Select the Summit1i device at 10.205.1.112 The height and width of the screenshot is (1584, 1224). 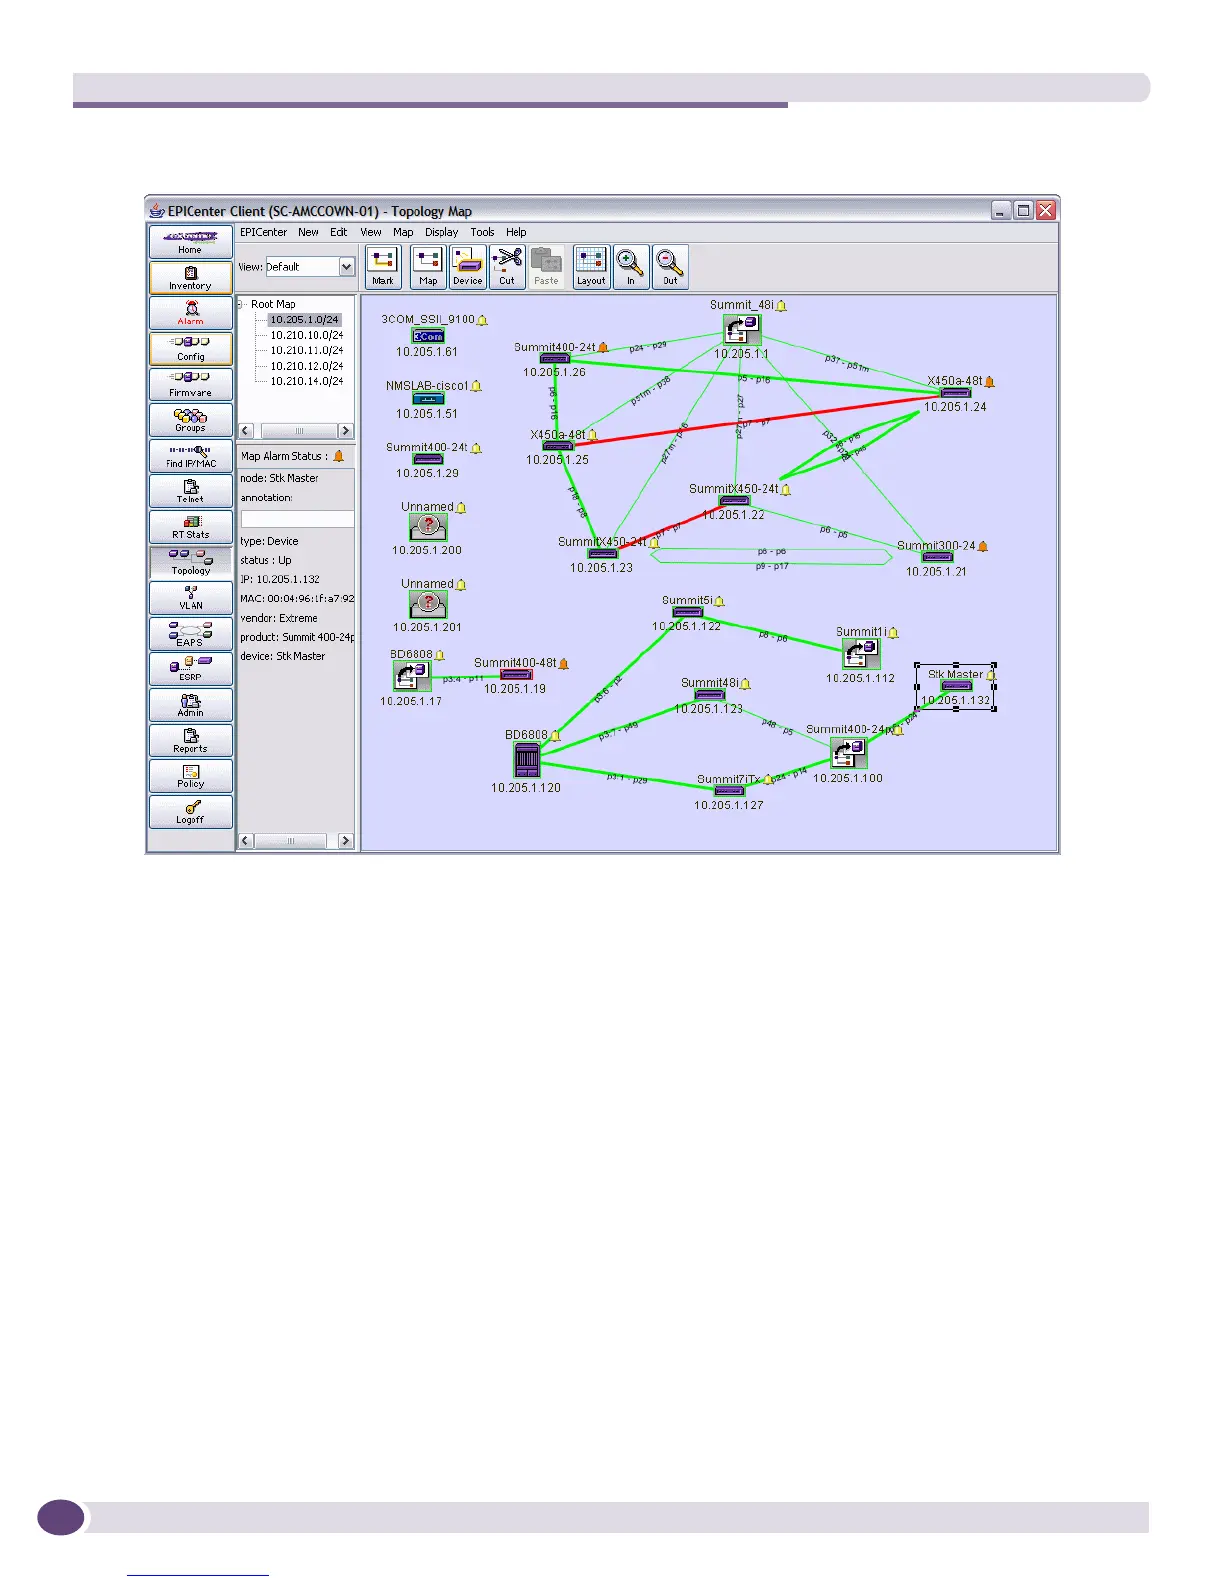click(x=861, y=654)
